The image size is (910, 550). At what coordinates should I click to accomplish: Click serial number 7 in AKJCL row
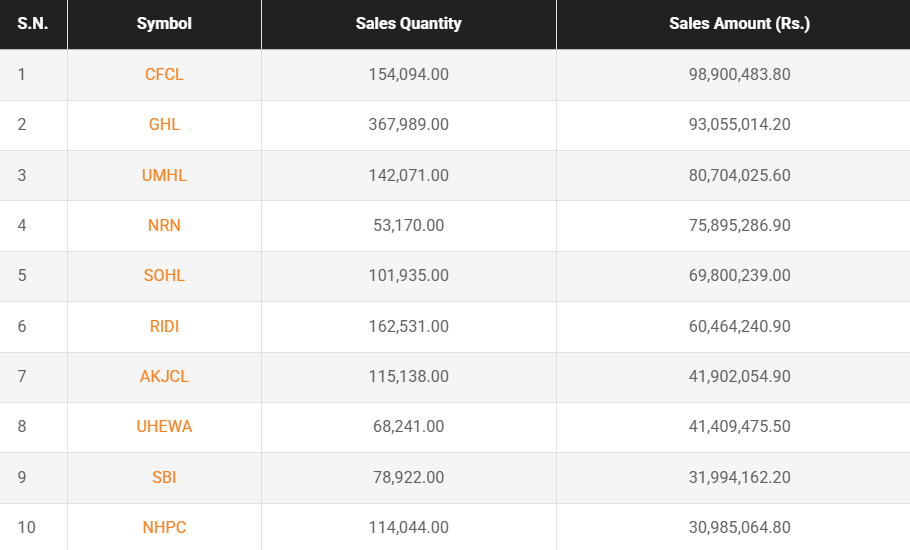[22, 376]
